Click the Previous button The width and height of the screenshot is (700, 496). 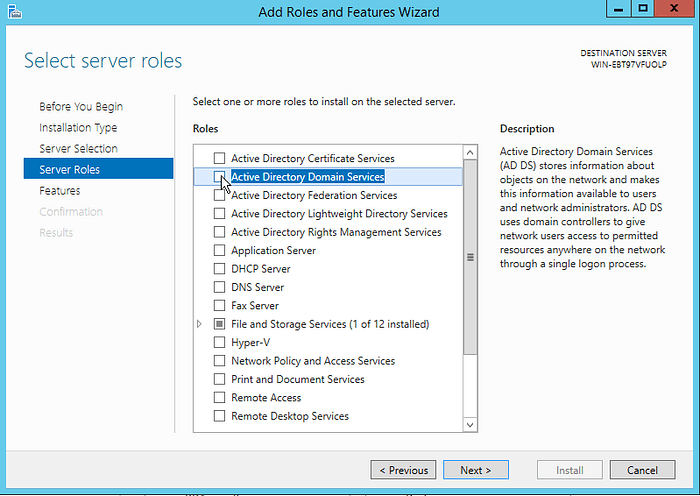tap(403, 470)
